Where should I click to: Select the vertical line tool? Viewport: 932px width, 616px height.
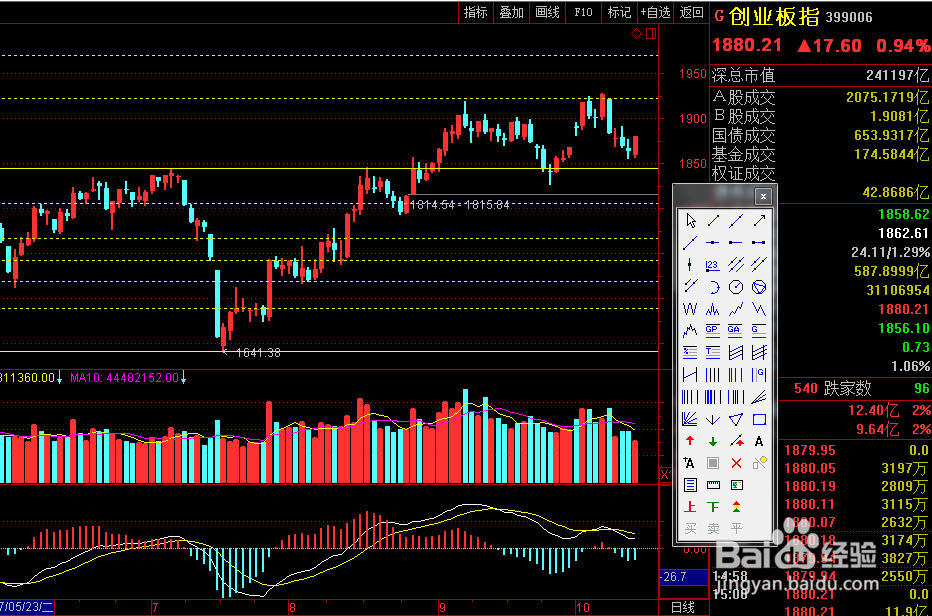(690, 265)
